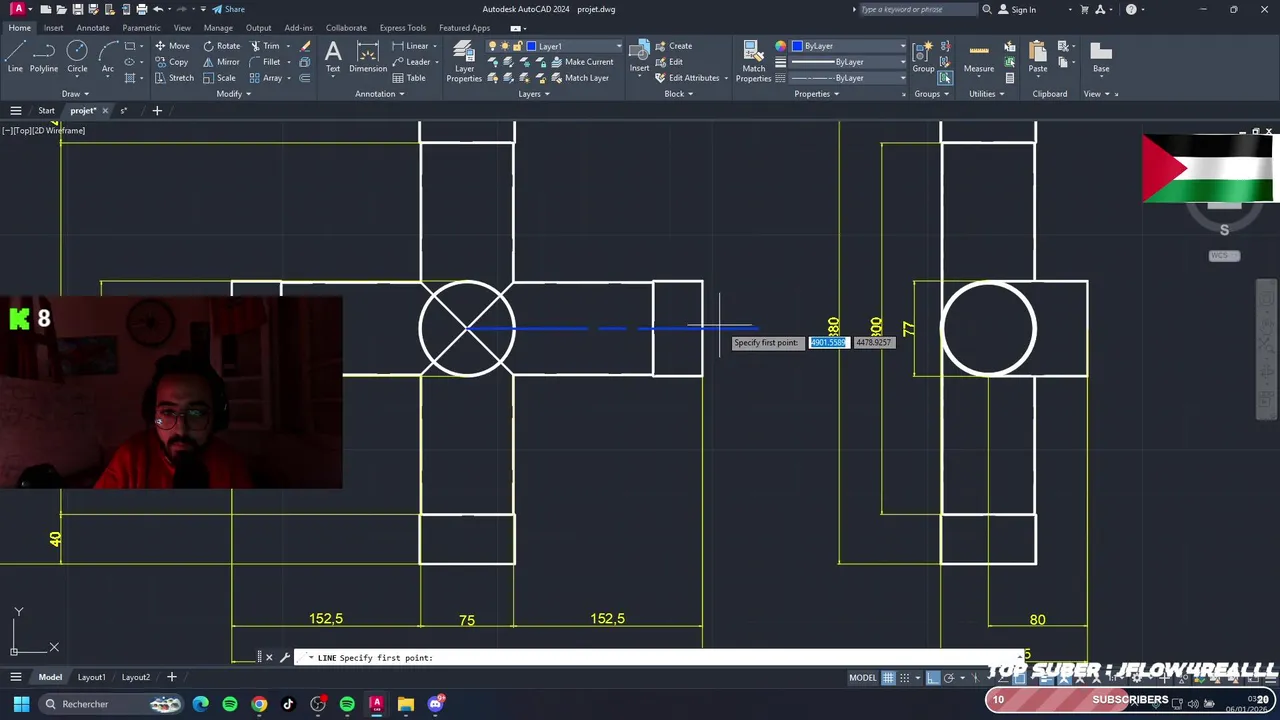Screen dimensions: 1280x720
Task: Expand the Annotation panel
Action: [x=380, y=94]
